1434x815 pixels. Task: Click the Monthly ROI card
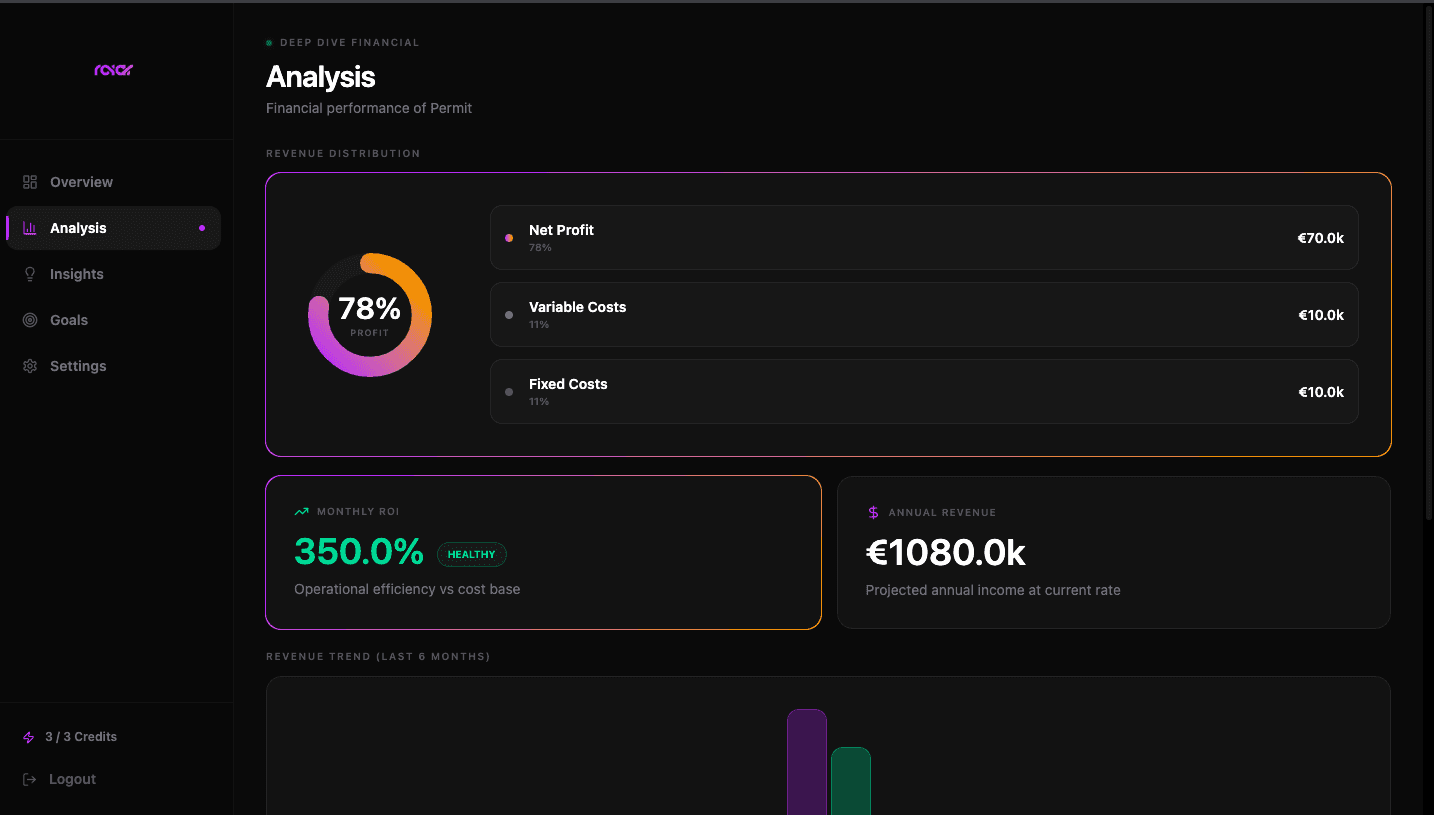[543, 552]
